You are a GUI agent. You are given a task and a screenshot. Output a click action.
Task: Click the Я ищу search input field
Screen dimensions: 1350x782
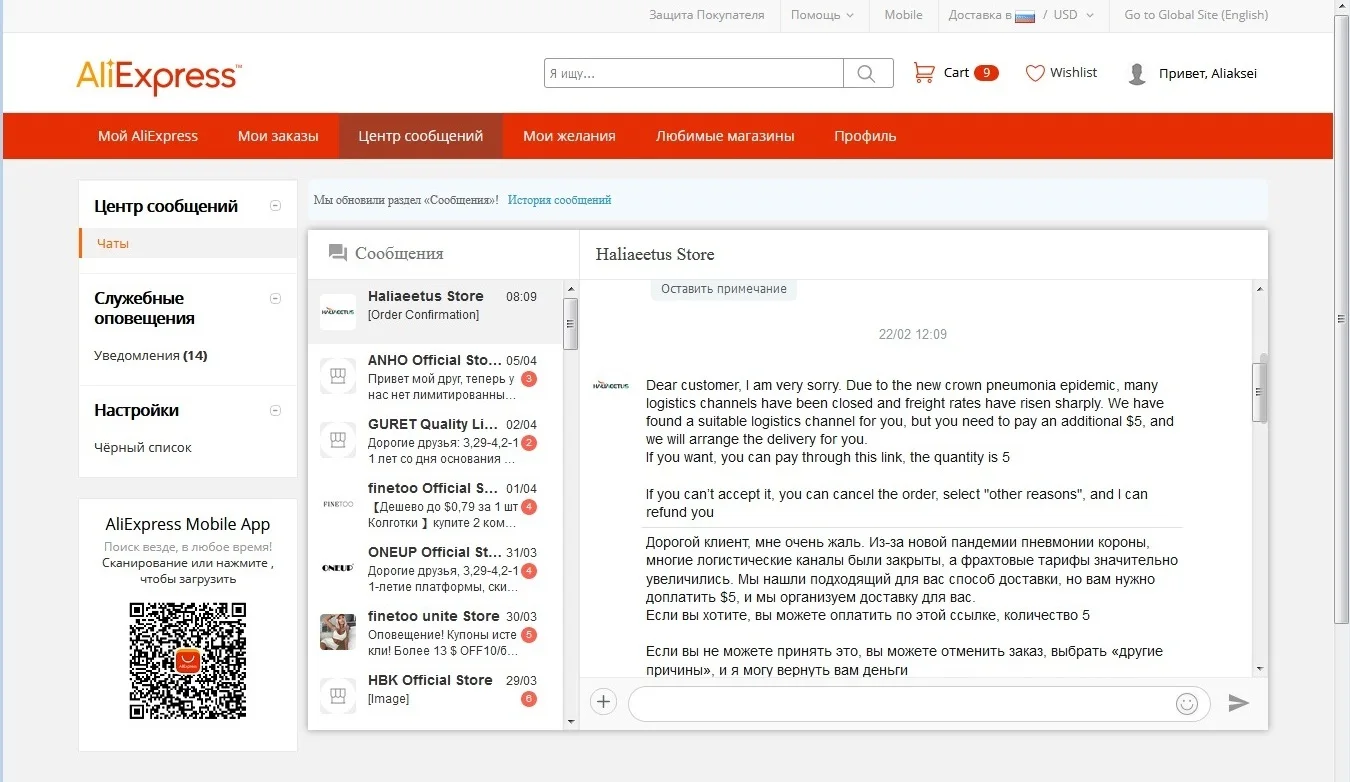(694, 73)
